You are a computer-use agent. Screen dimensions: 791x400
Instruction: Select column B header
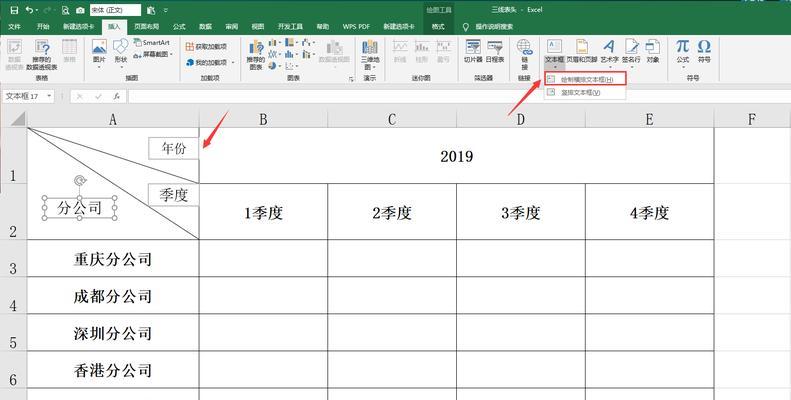(x=263, y=119)
